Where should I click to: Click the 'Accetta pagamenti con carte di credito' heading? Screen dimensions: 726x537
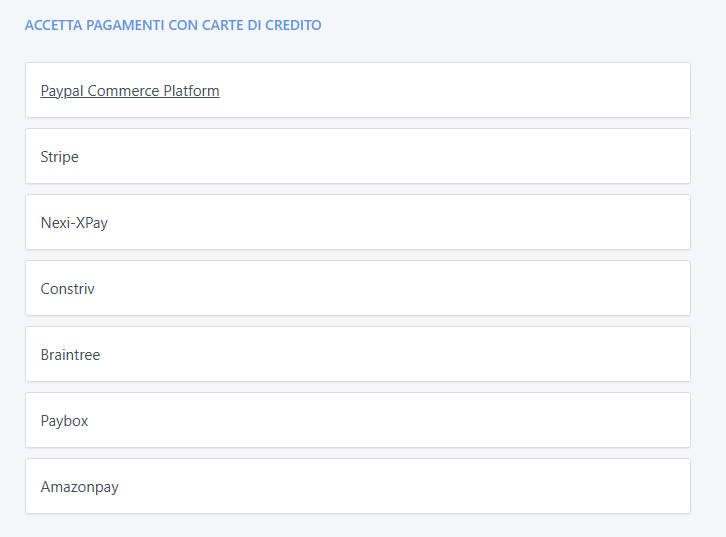(x=173, y=25)
